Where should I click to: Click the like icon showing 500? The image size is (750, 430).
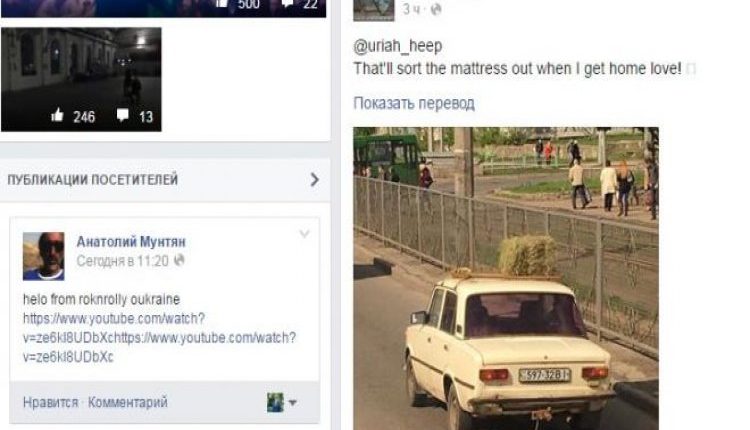point(222,4)
